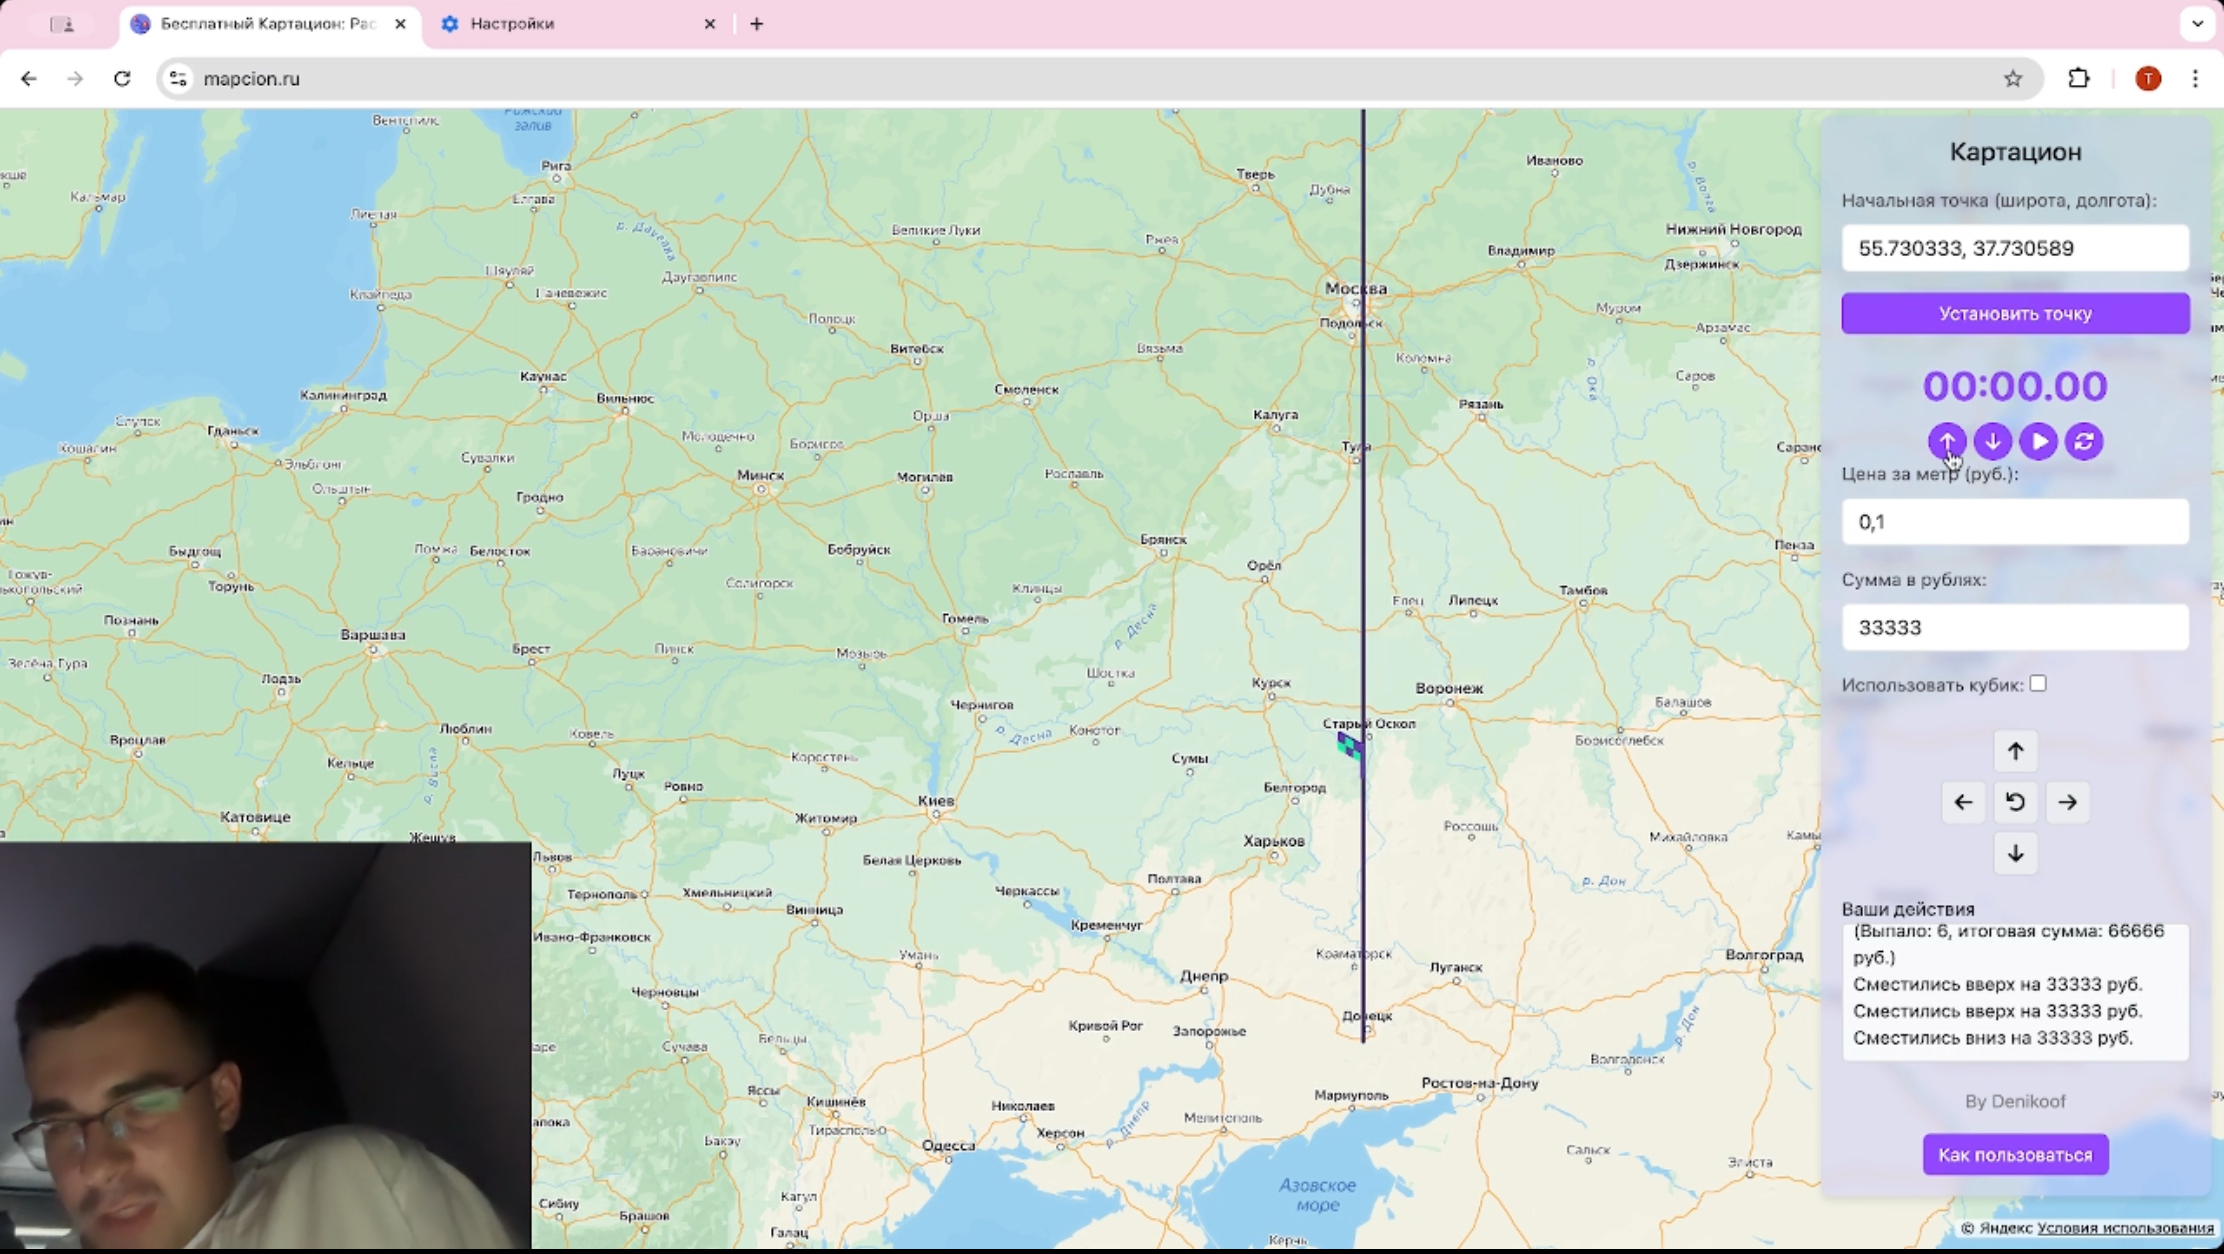The width and height of the screenshot is (2224, 1254).
Task: Click the purple up-arrow timer button
Action: 1946,441
